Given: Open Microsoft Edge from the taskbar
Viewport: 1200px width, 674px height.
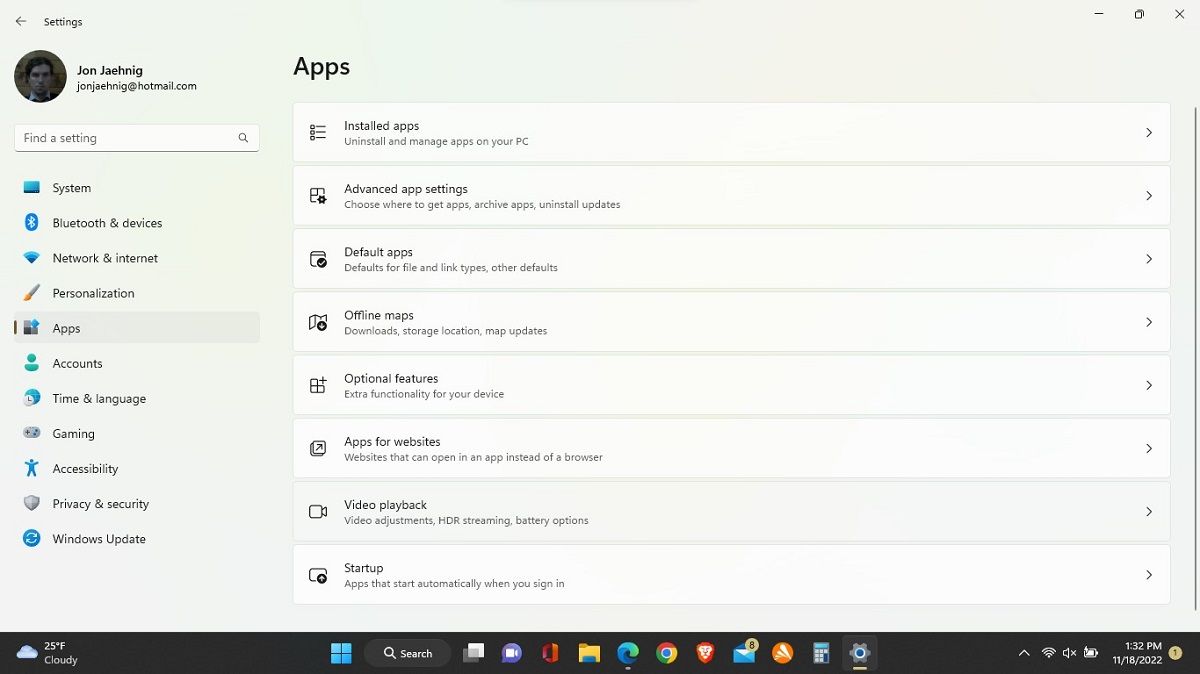Looking at the screenshot, I should pyautogui.click(x=627, y=652).
